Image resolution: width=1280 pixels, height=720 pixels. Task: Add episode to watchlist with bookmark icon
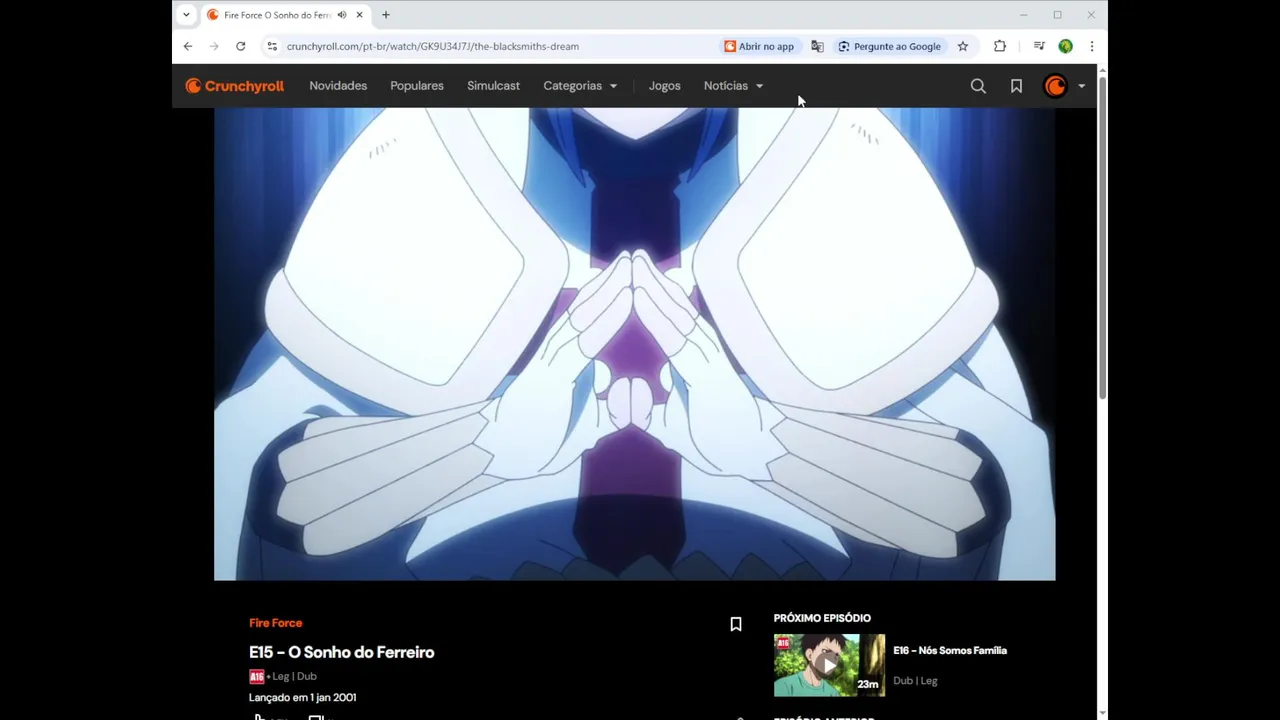(x=736, y=624)
